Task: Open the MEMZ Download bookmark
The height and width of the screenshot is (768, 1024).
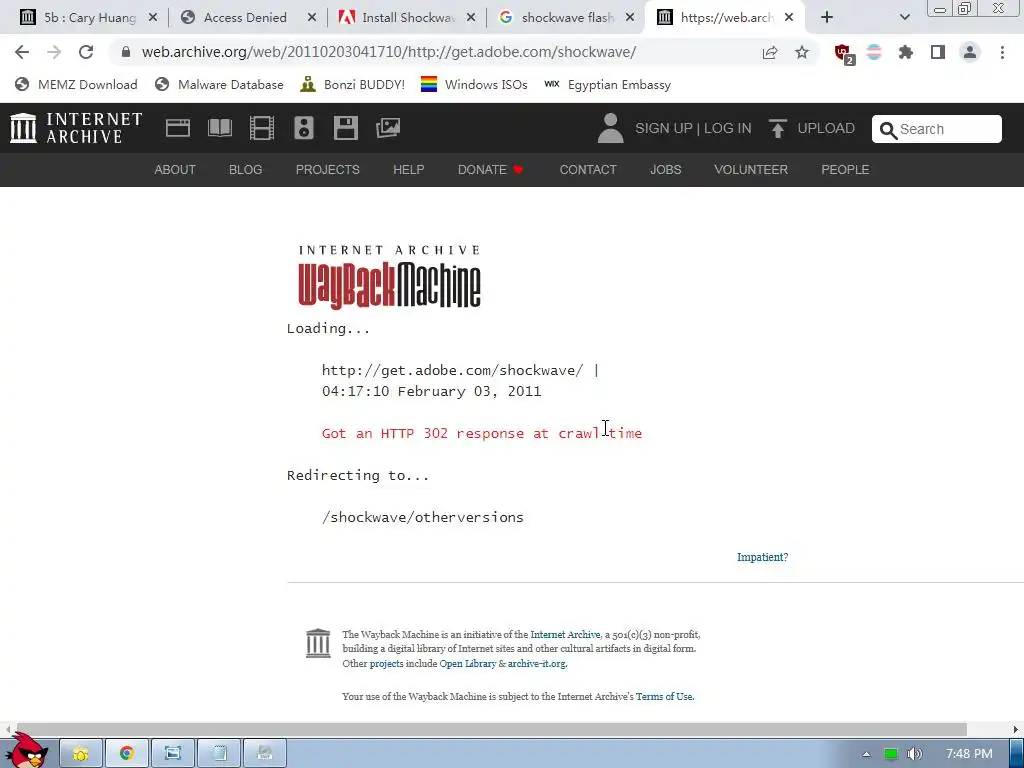Action: click(x=76, y=85)
